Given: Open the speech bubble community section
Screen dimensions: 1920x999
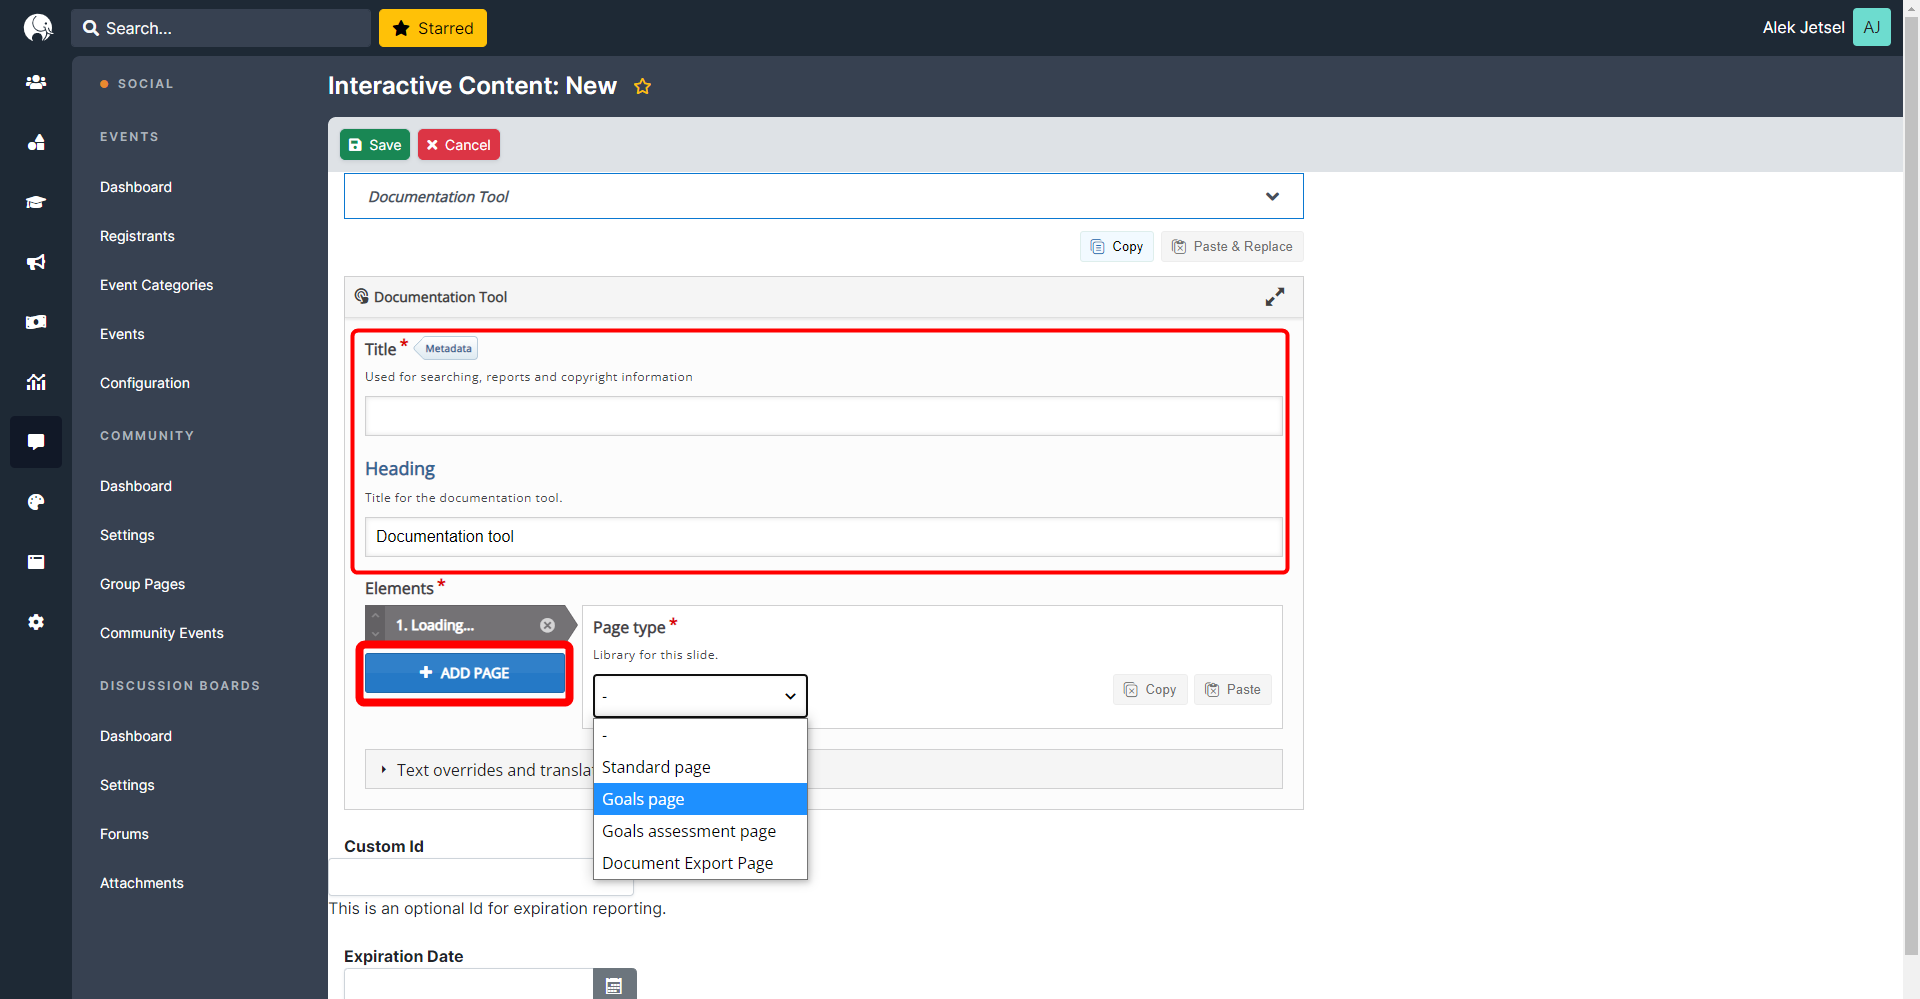Looking at the screenshot, I should pyautogui.click(x=36, y=442).
